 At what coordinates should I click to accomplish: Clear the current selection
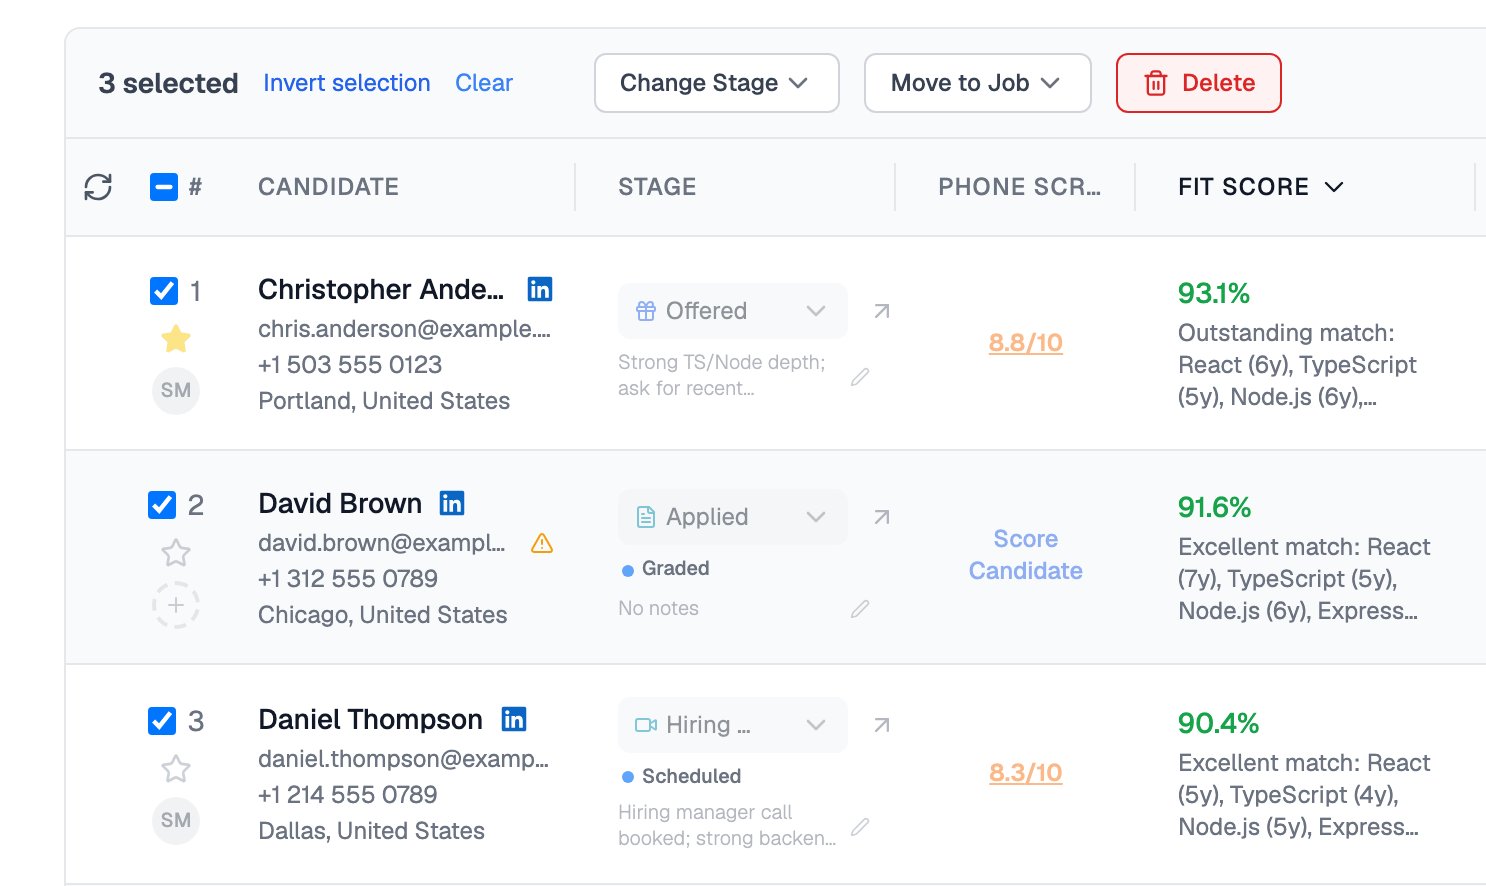click(484, 83)
